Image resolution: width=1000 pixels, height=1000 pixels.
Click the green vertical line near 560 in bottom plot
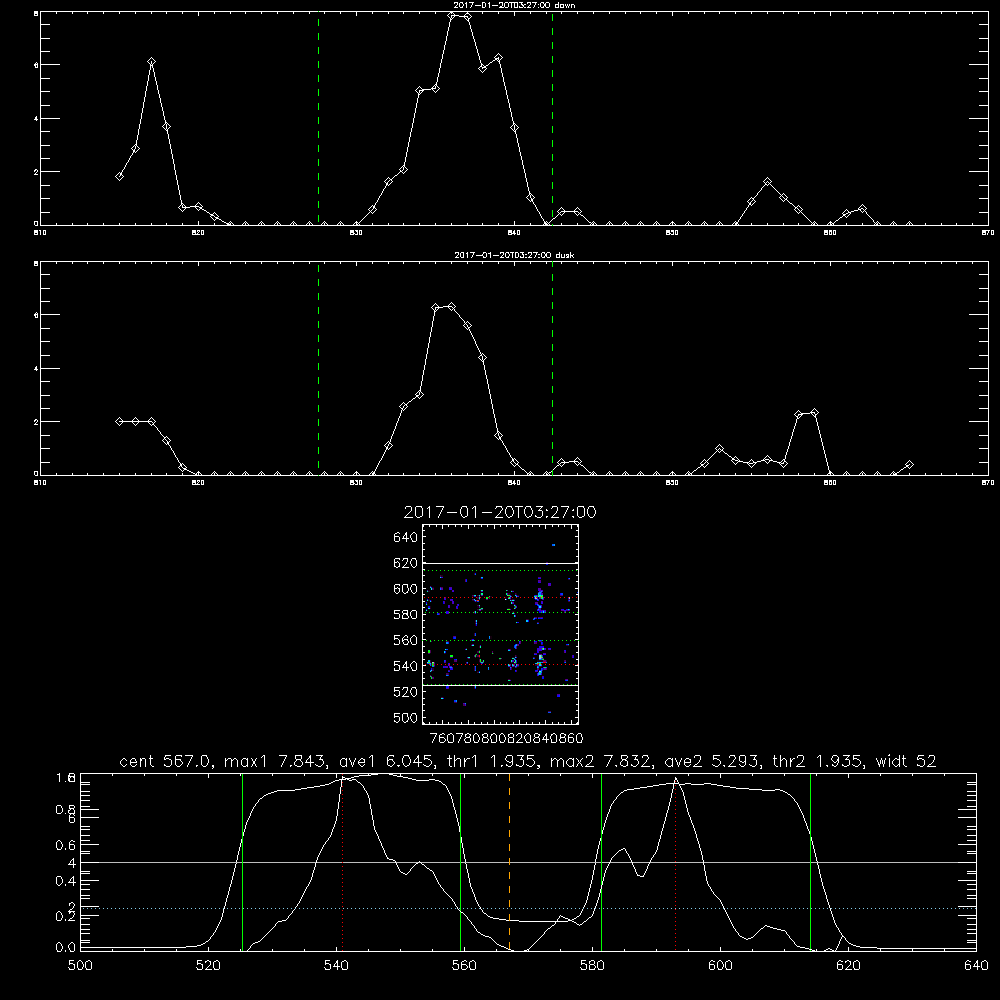coord(460,861)
